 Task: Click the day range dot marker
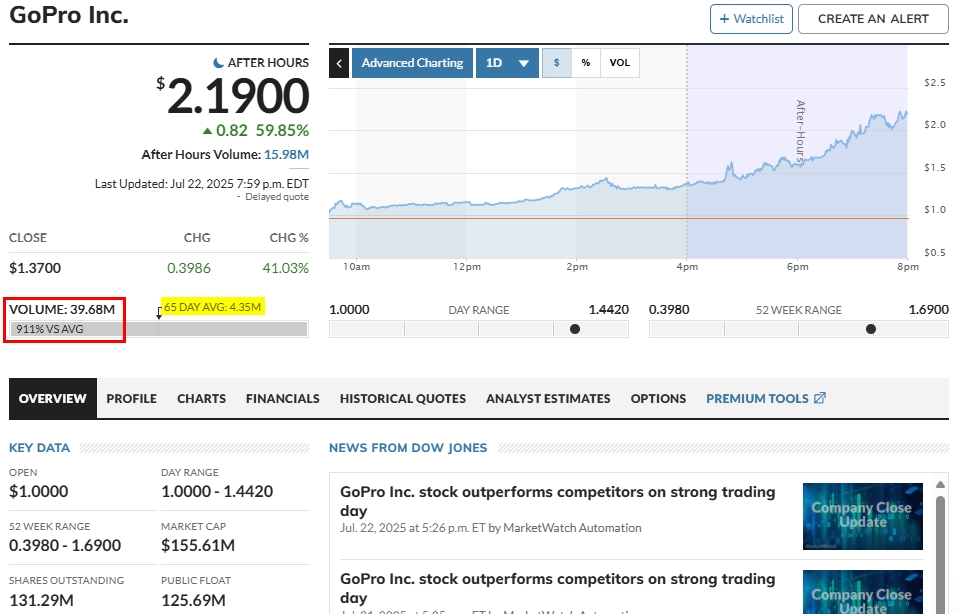pyautogui.click(x=574, y=329)
